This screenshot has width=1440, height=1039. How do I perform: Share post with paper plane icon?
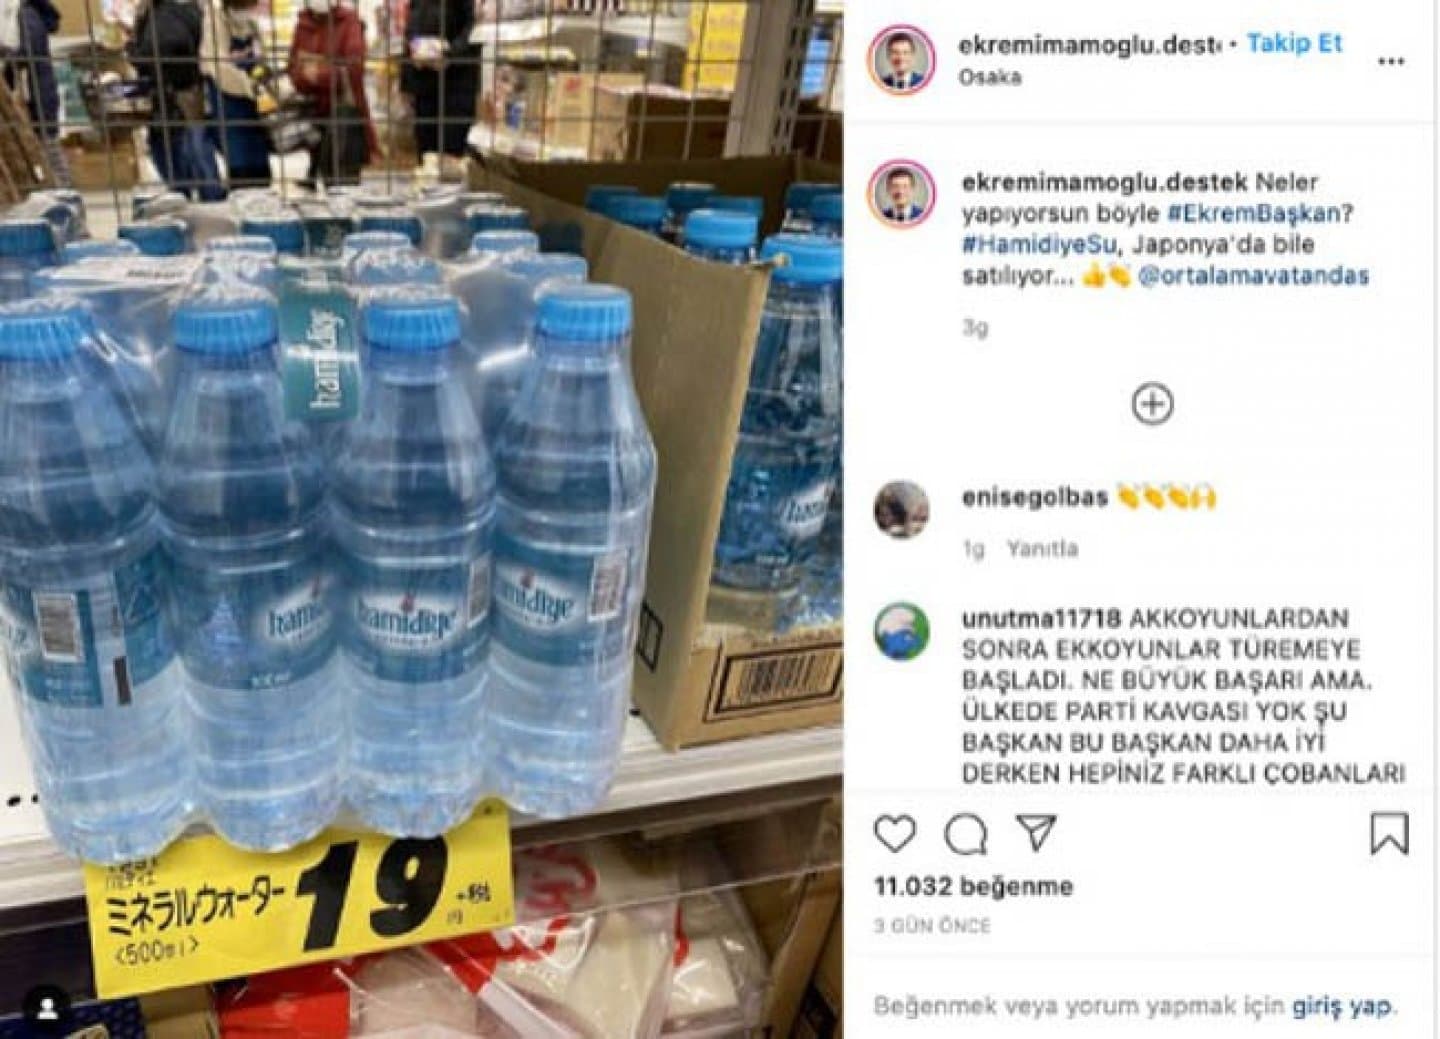pos(1036,832)
